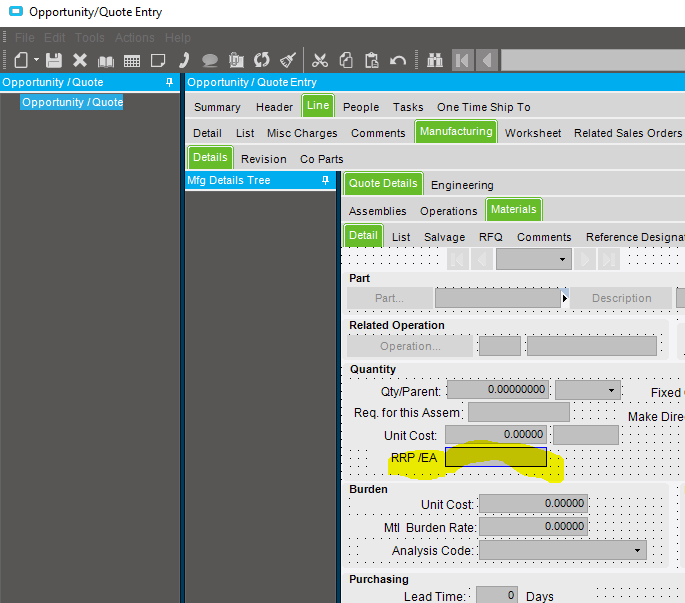This screenshot has height=603, width=685.
Task: Open Related Sales Orders tab
Action: [x=628, y=133]
